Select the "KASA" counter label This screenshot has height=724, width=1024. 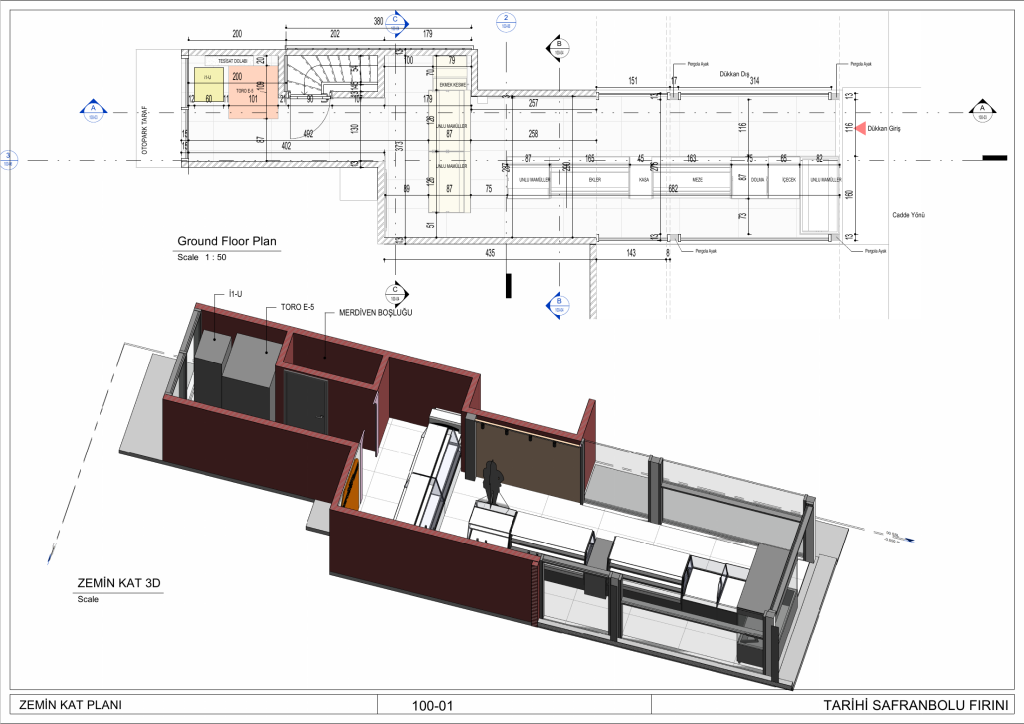[644, 180]
